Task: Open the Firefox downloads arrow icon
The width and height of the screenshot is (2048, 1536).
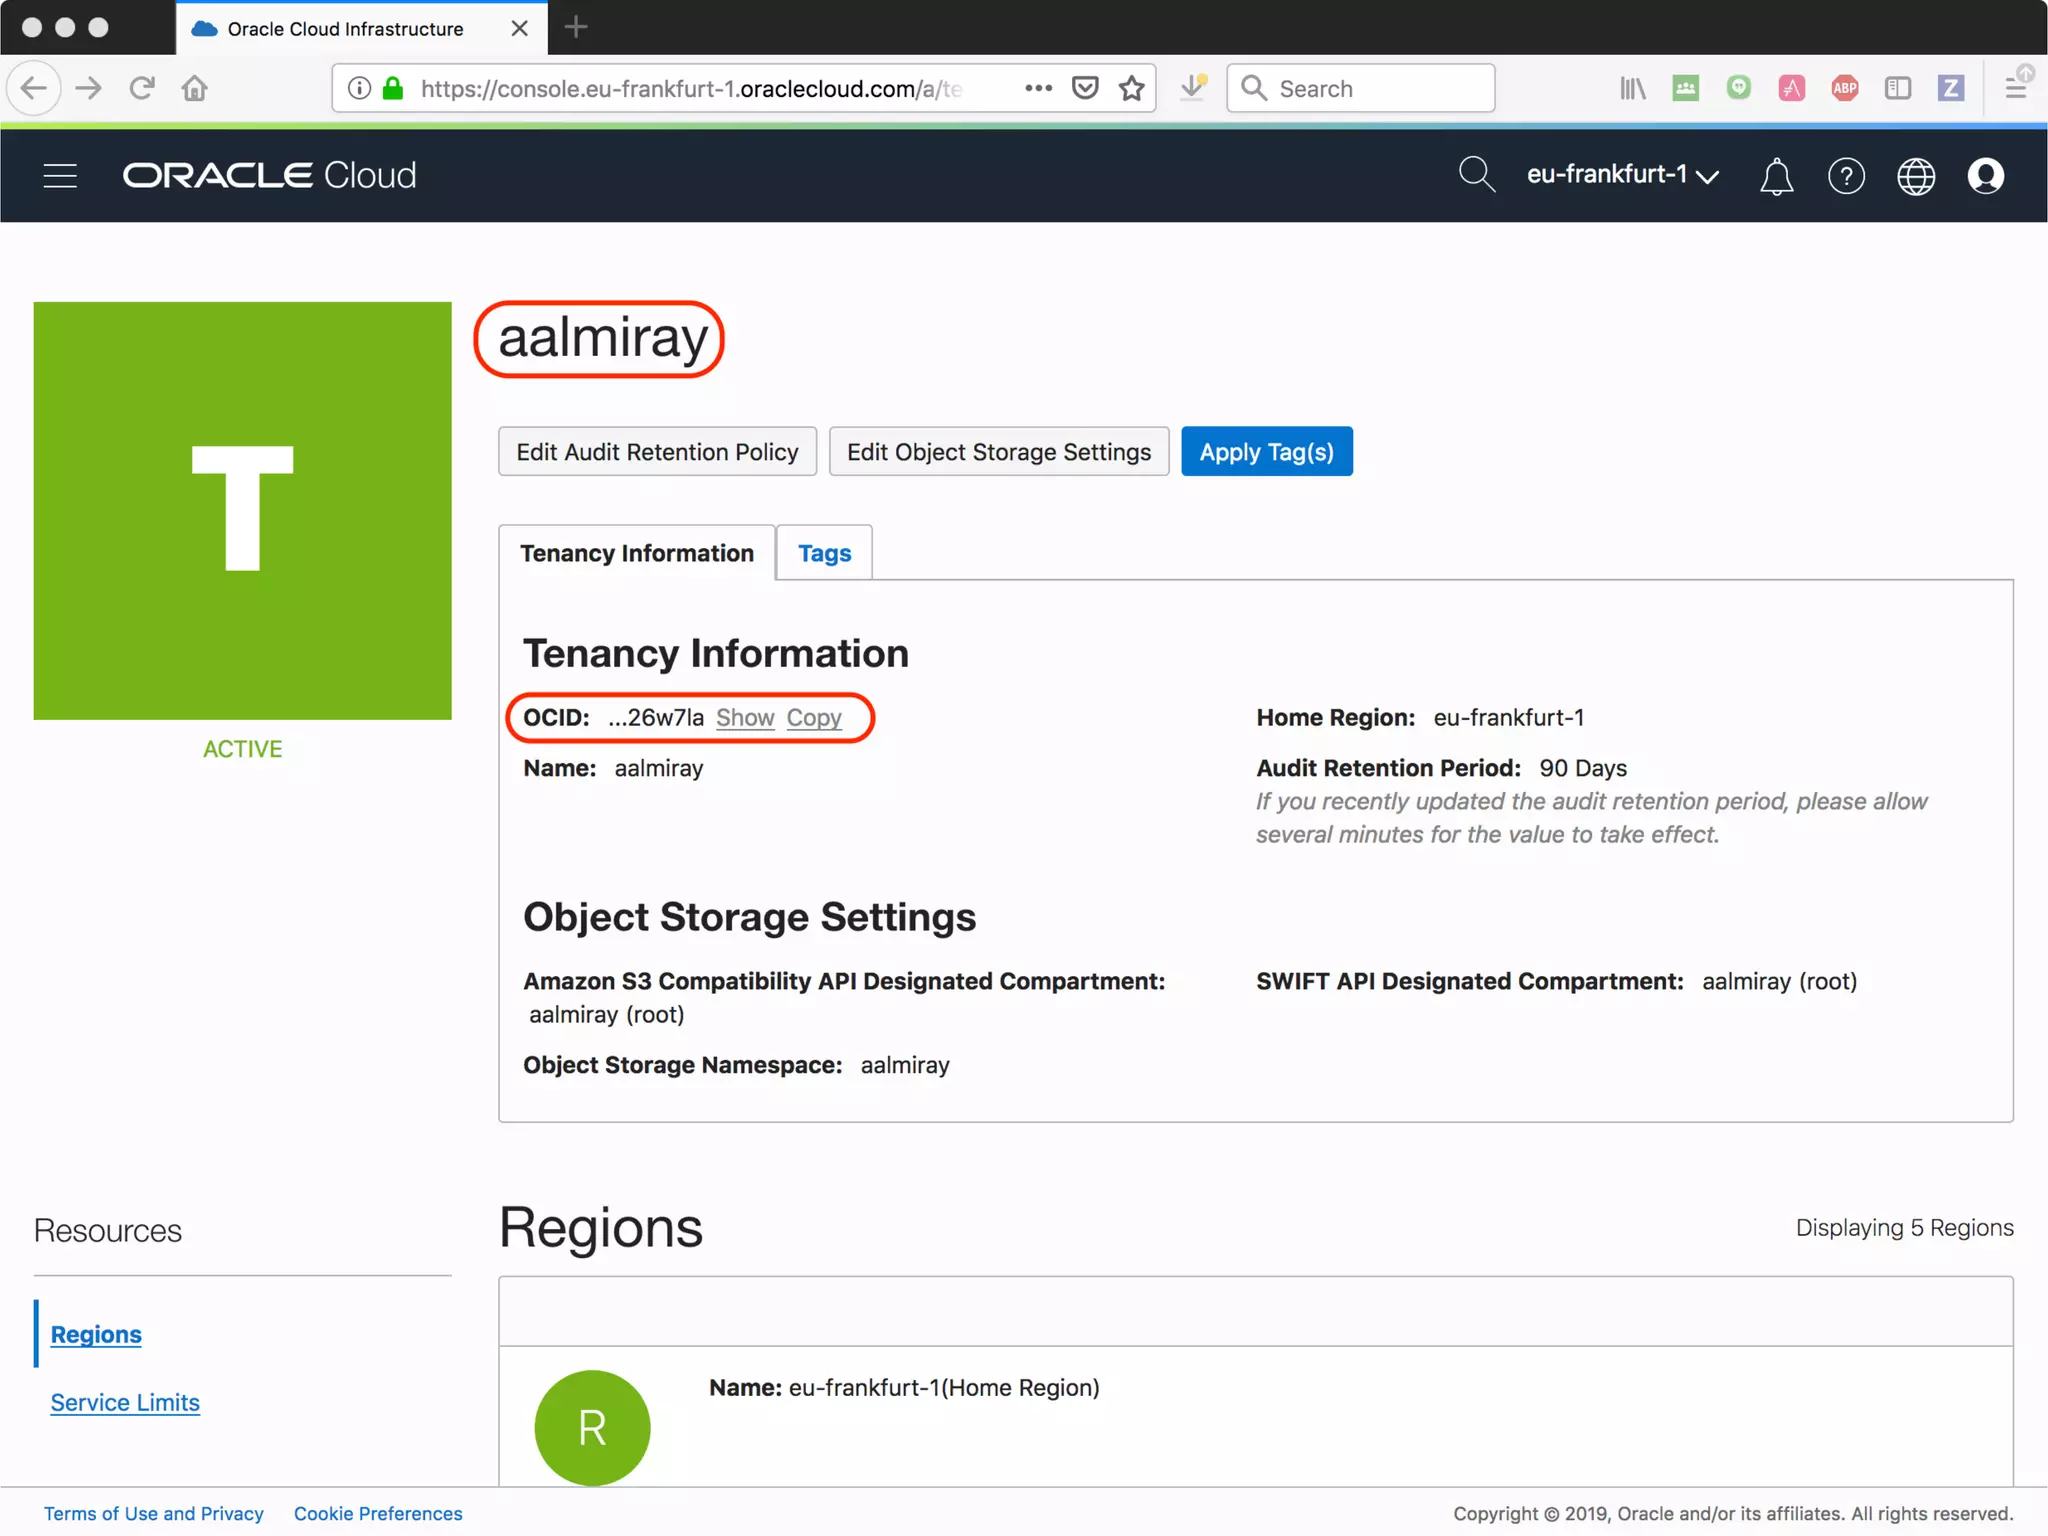Action: pos(1192,88)
